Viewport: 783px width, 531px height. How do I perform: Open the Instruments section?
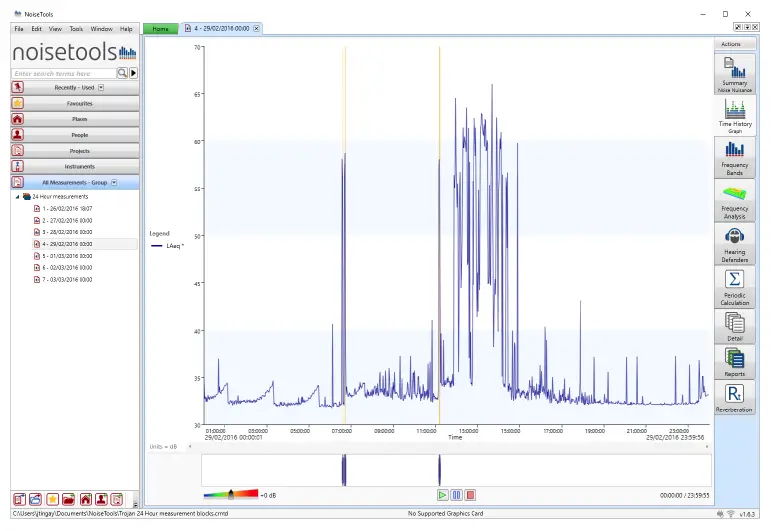pos(79,166)
